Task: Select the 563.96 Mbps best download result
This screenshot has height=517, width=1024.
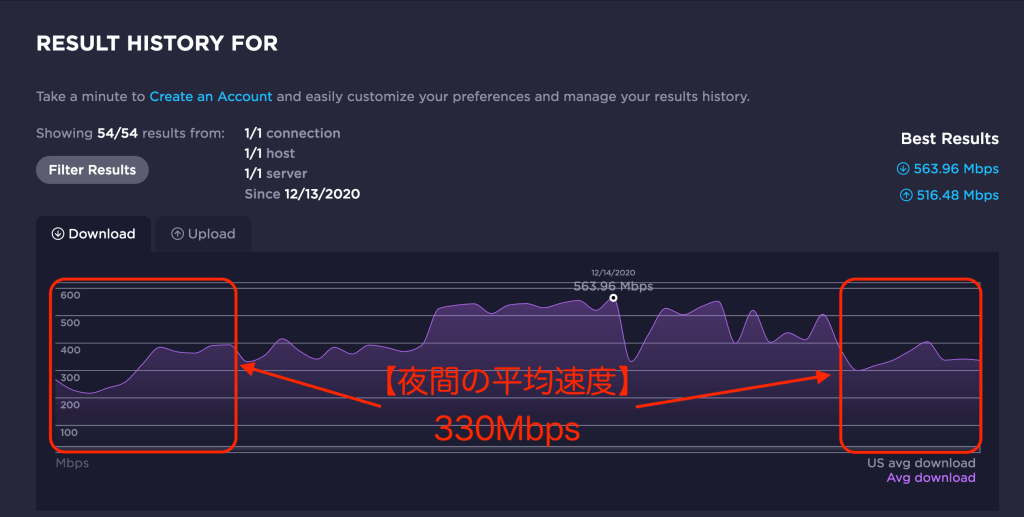Action: [956, 169]
